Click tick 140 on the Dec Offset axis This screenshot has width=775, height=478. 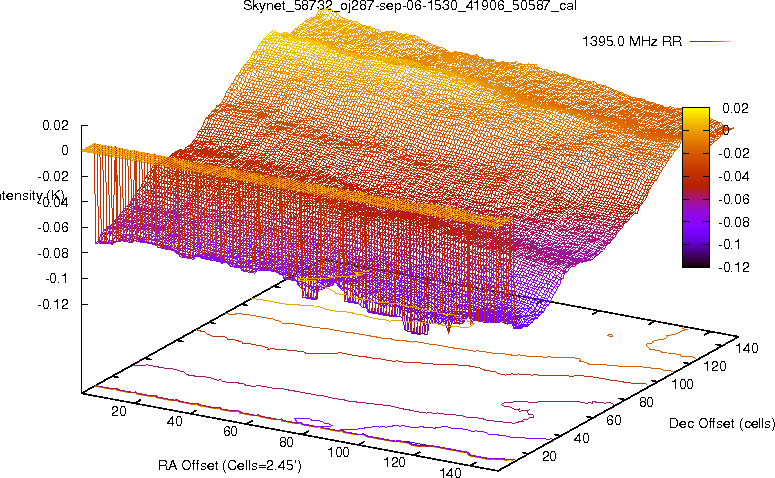click(747, 349)
